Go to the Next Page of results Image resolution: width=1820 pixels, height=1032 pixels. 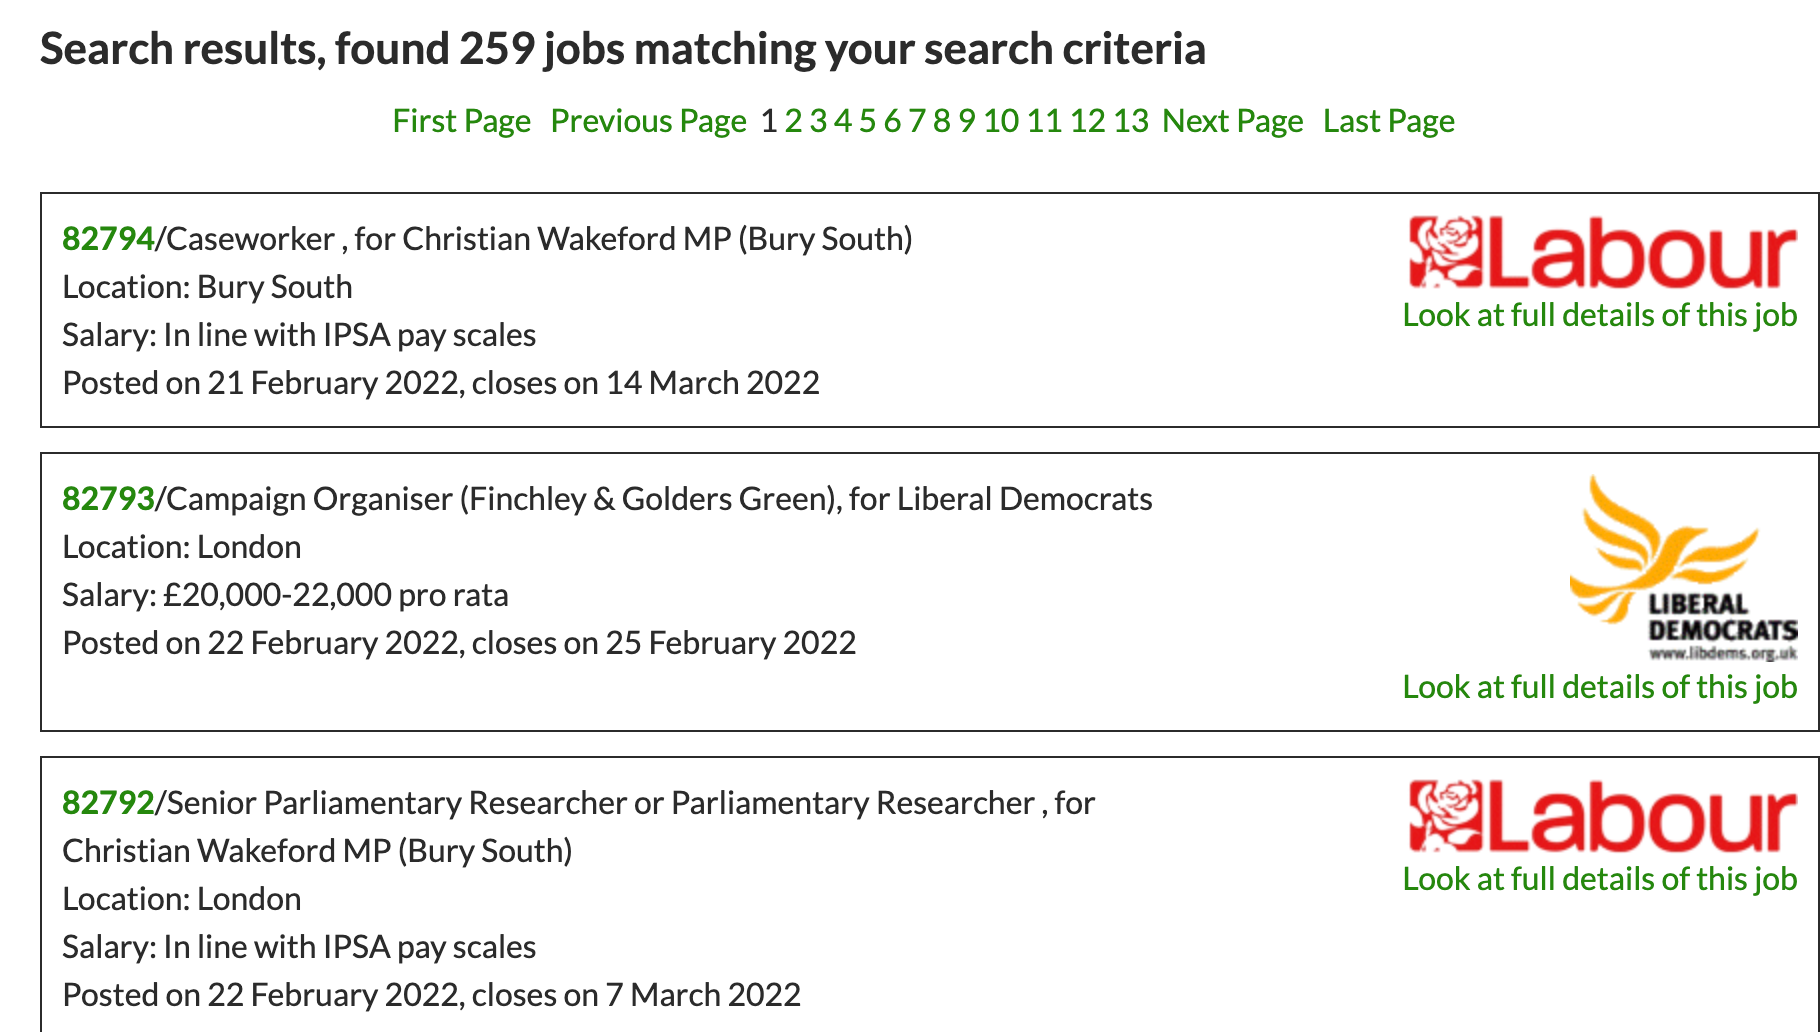click(x=1232, y=121)
